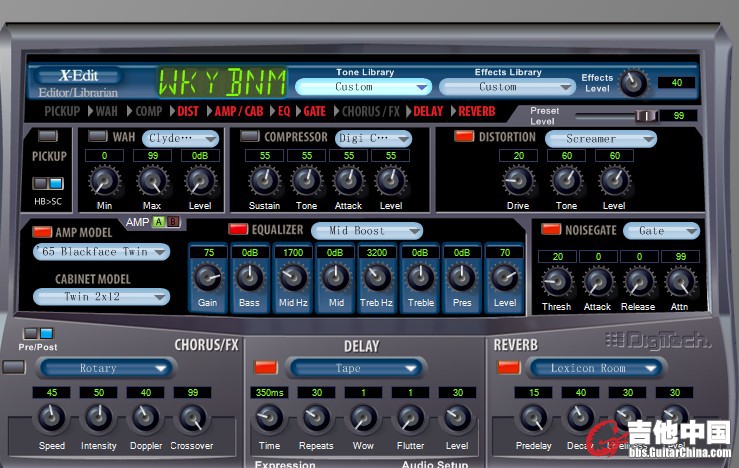This screenshot has width=739, height=468.
Task: Switch the Pre/Post selector
Action: (38, 334)
